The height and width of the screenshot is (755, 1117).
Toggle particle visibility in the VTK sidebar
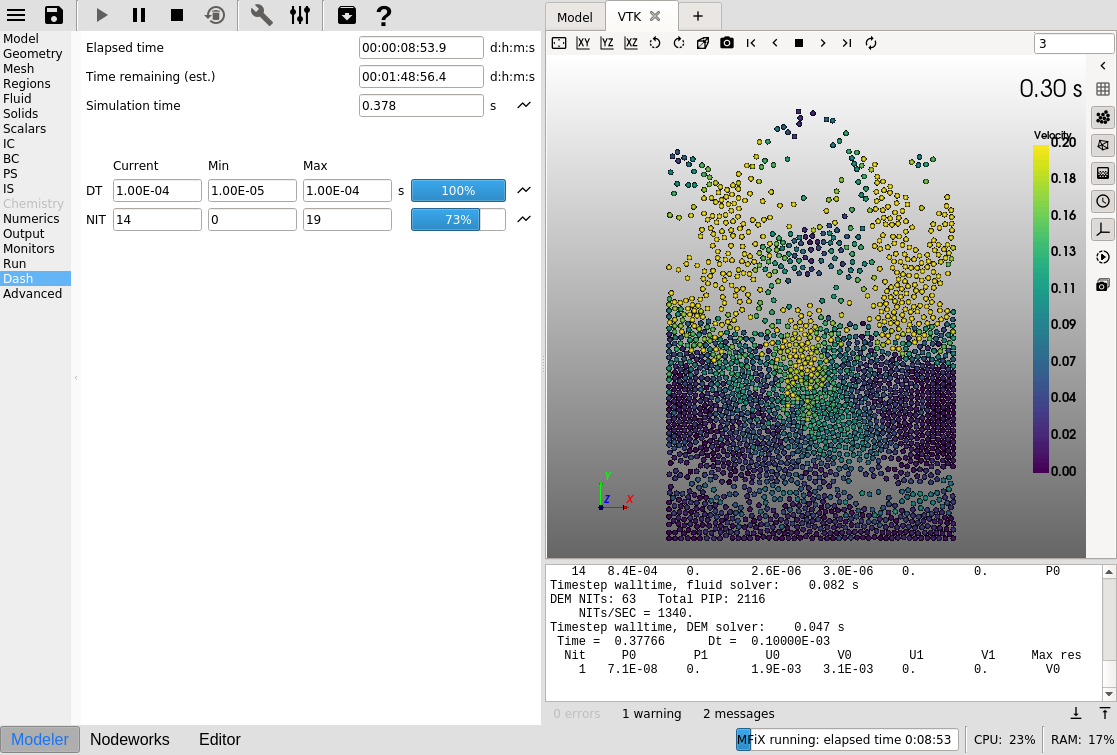(x=1103, y=117)
